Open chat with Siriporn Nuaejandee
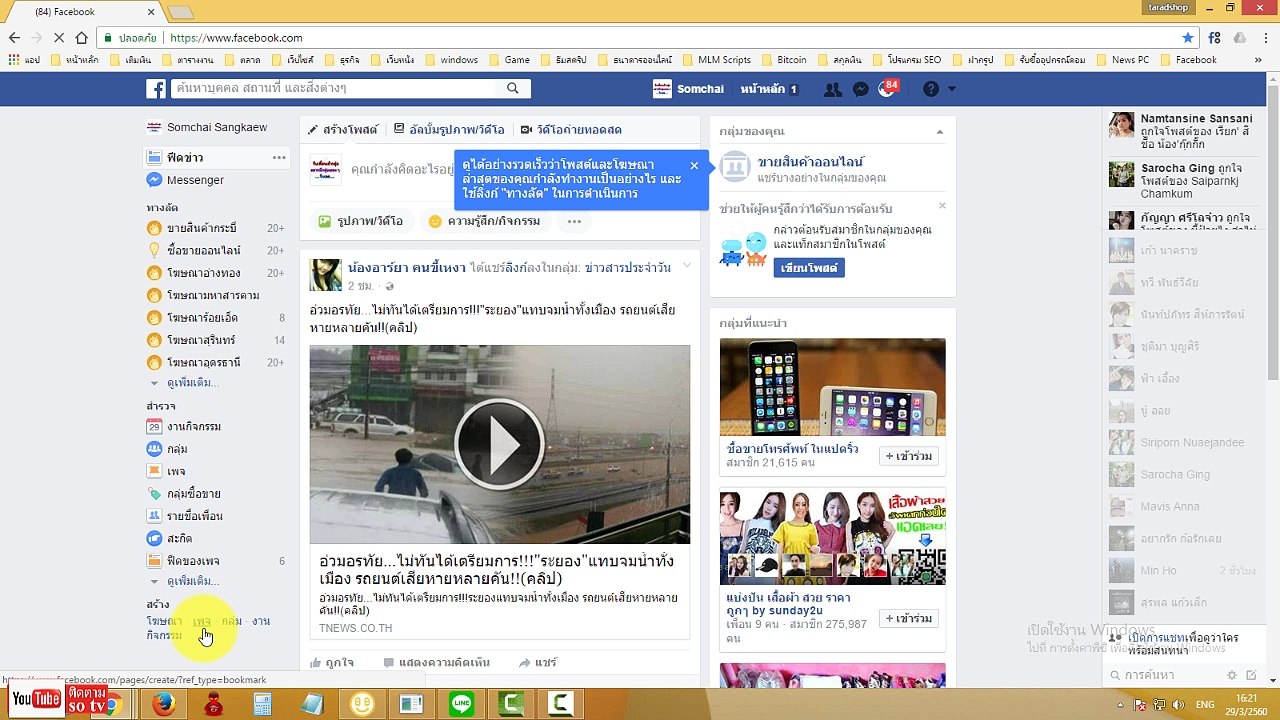1280x720 pixels. pos(1182,442)
